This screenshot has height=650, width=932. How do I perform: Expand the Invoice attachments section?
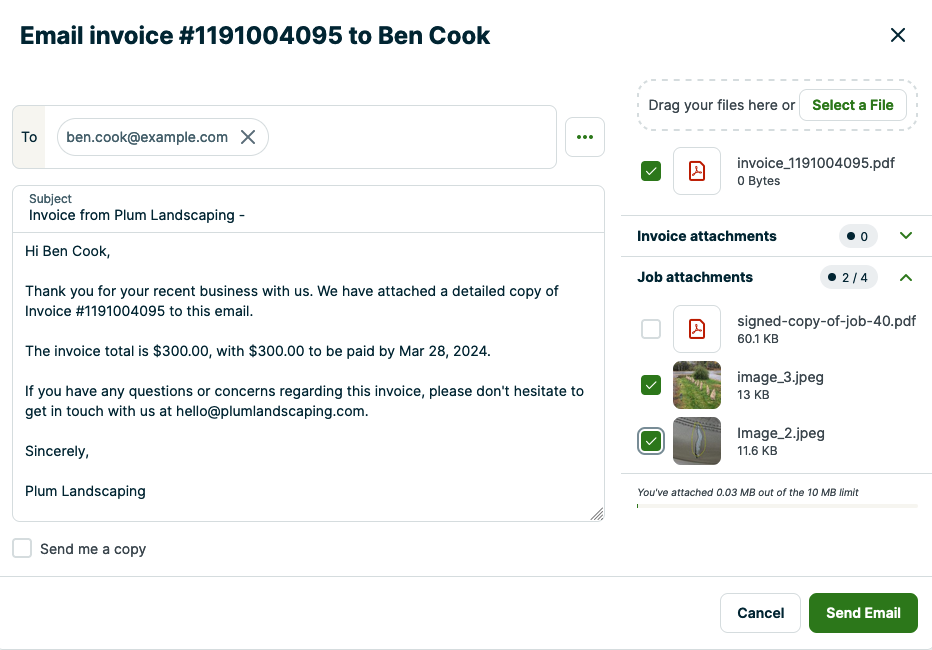pos(906,236)
